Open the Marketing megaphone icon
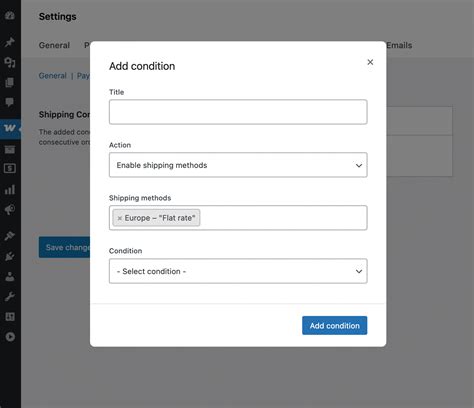 pos(10,209)
